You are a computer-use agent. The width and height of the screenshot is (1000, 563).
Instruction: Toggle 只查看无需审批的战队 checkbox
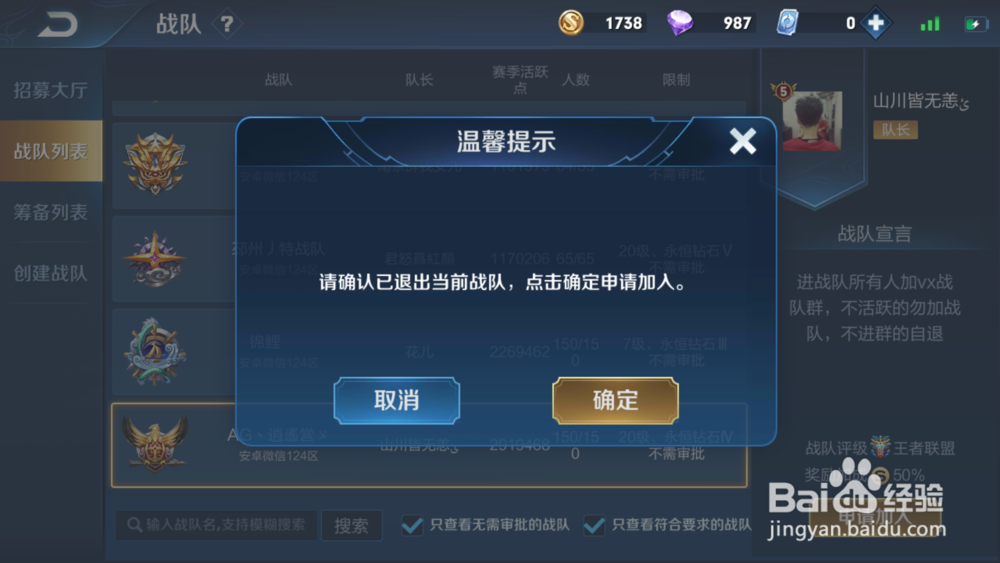412,525
